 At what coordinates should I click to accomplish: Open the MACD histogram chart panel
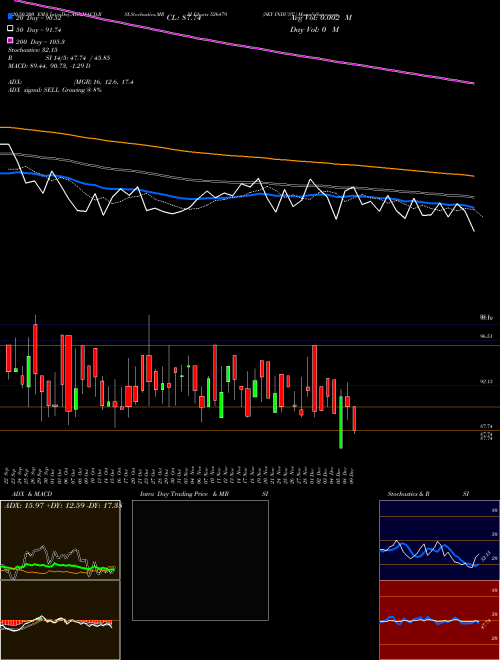60,620
